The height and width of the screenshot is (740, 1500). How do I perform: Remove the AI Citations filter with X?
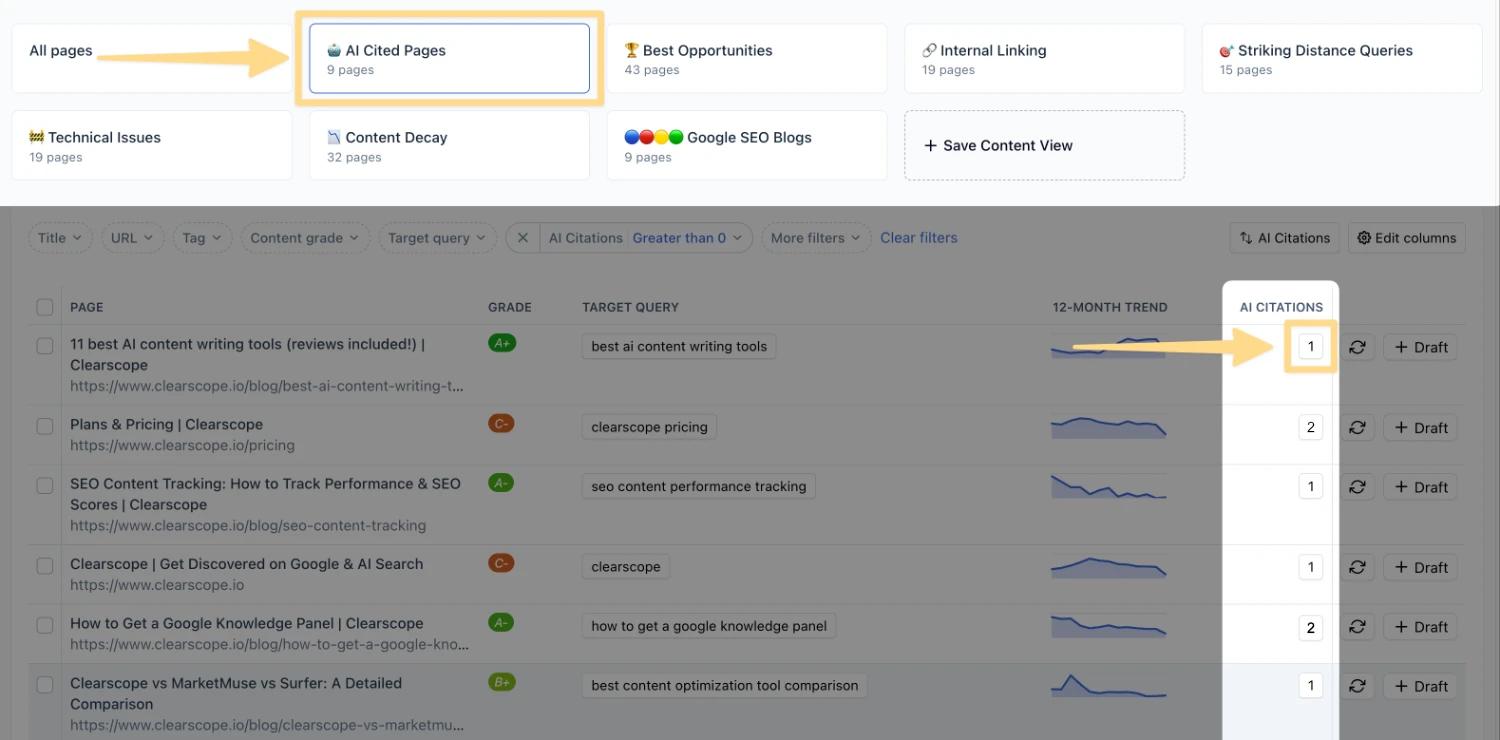pos(523,238)
